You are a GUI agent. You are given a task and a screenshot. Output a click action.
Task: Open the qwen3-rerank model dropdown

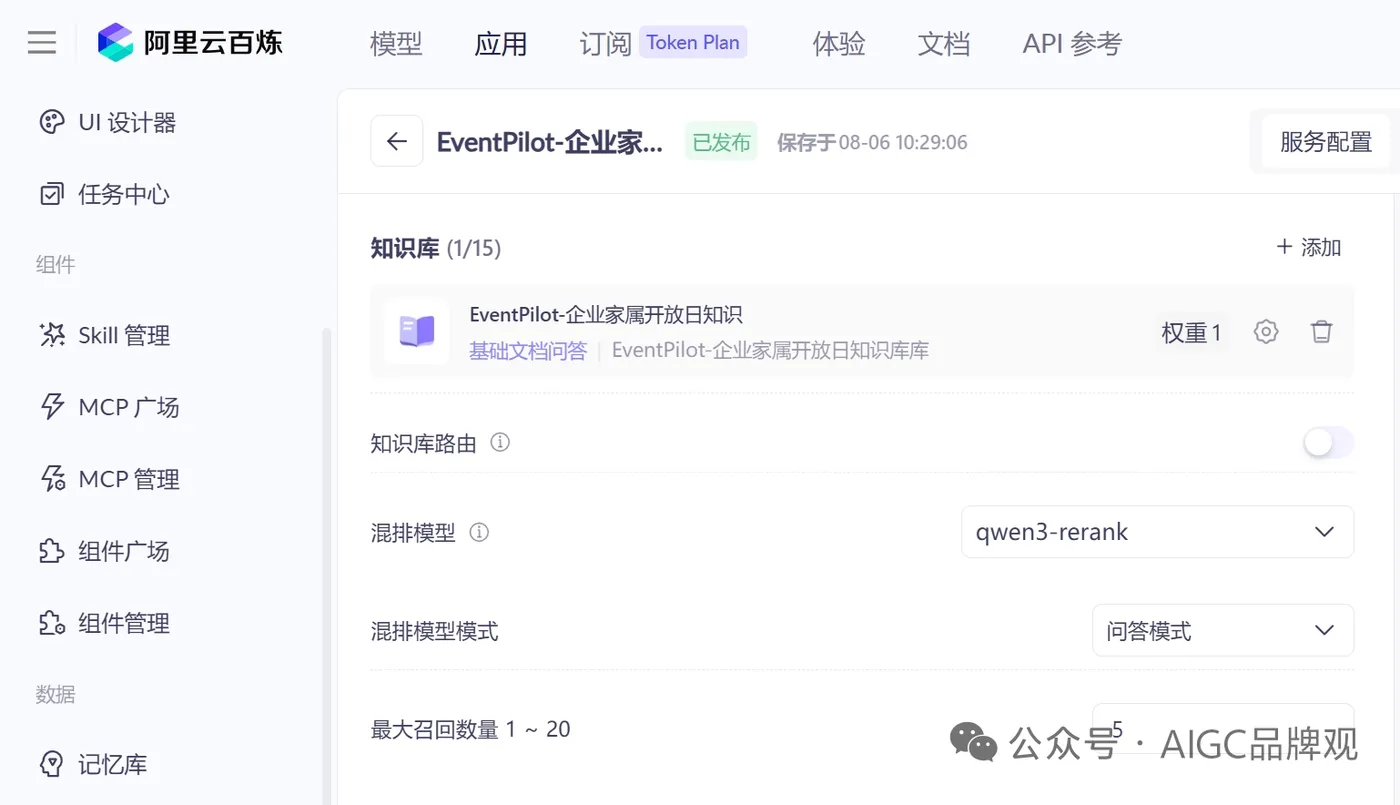(x=1158, y=532)
